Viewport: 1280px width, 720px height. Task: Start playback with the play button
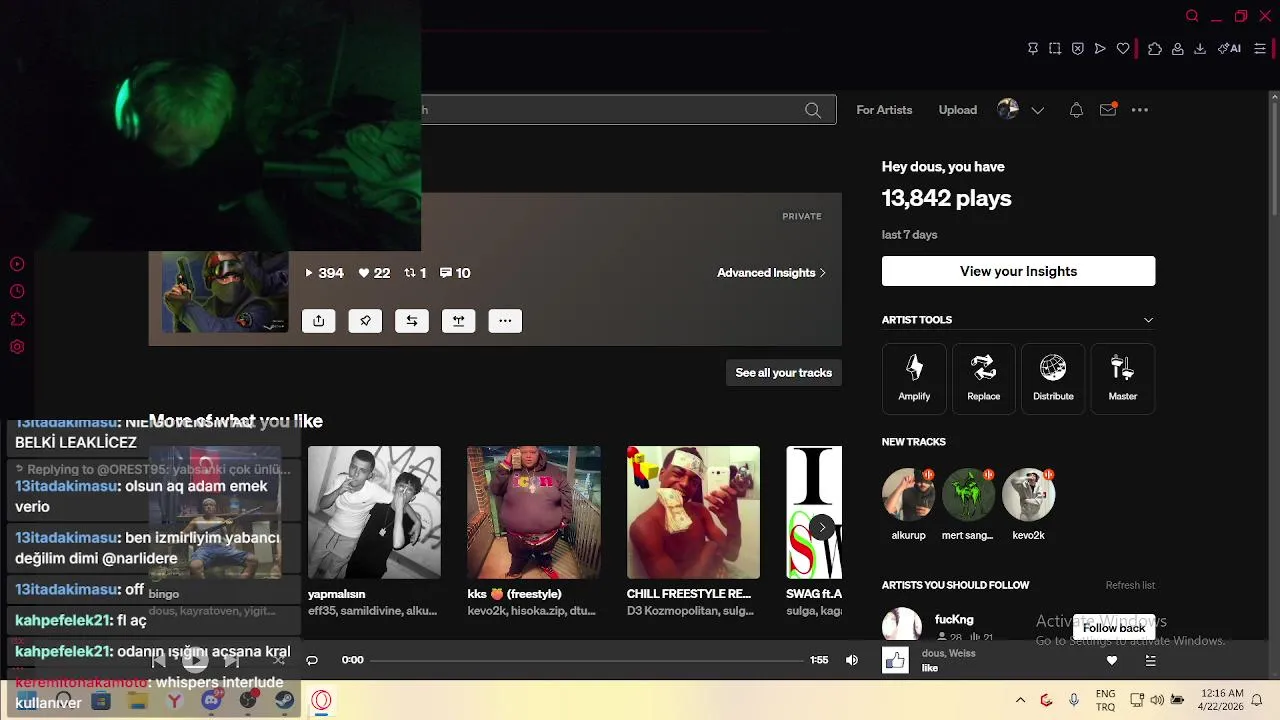click(195, 660)
